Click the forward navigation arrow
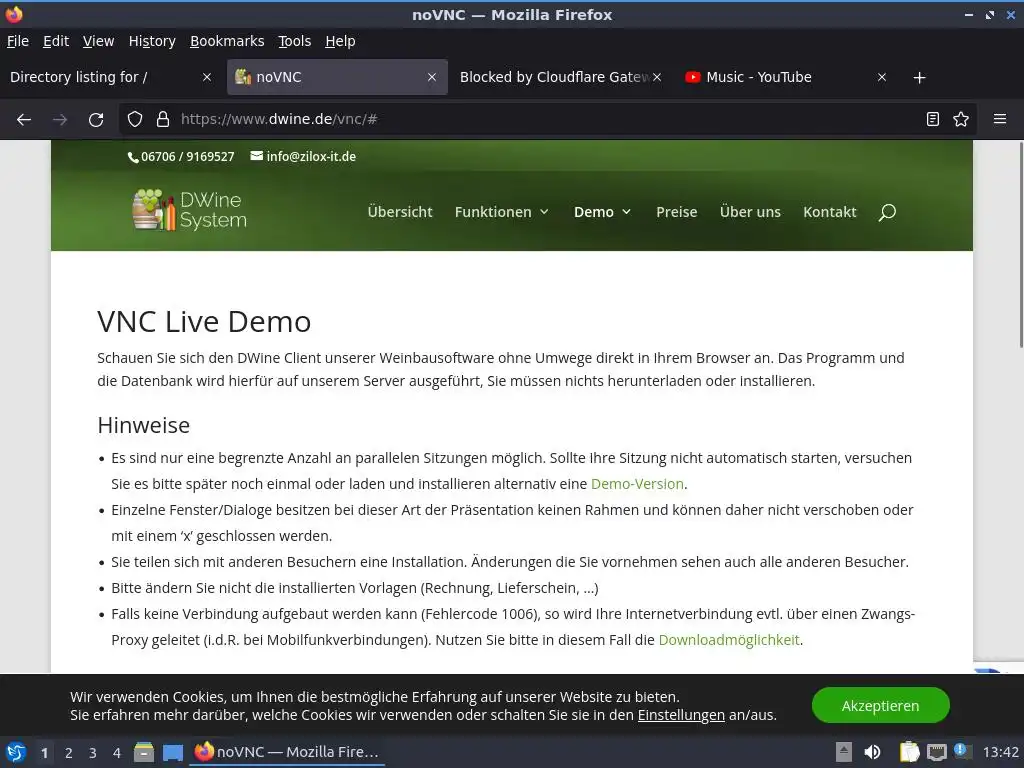1024x768 pixels. (x=59, y=120)
